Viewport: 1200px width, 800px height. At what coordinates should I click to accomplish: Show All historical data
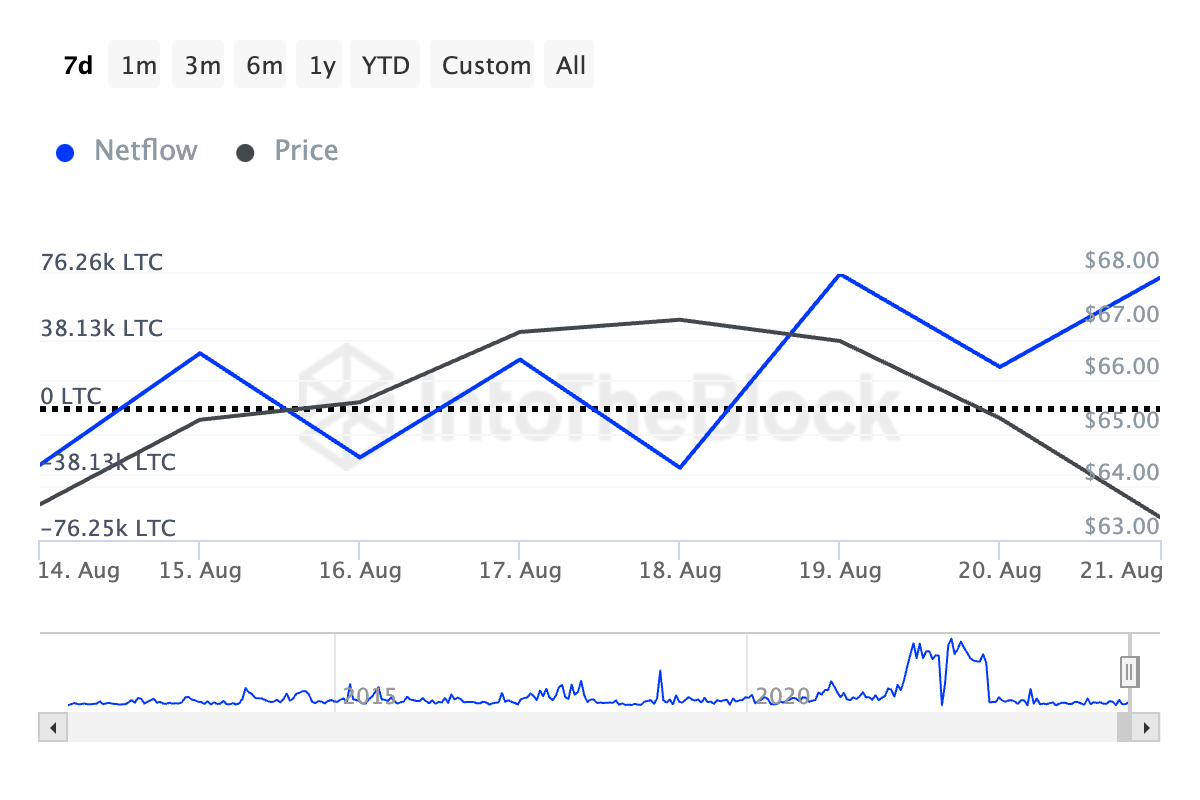coord(571,66)
